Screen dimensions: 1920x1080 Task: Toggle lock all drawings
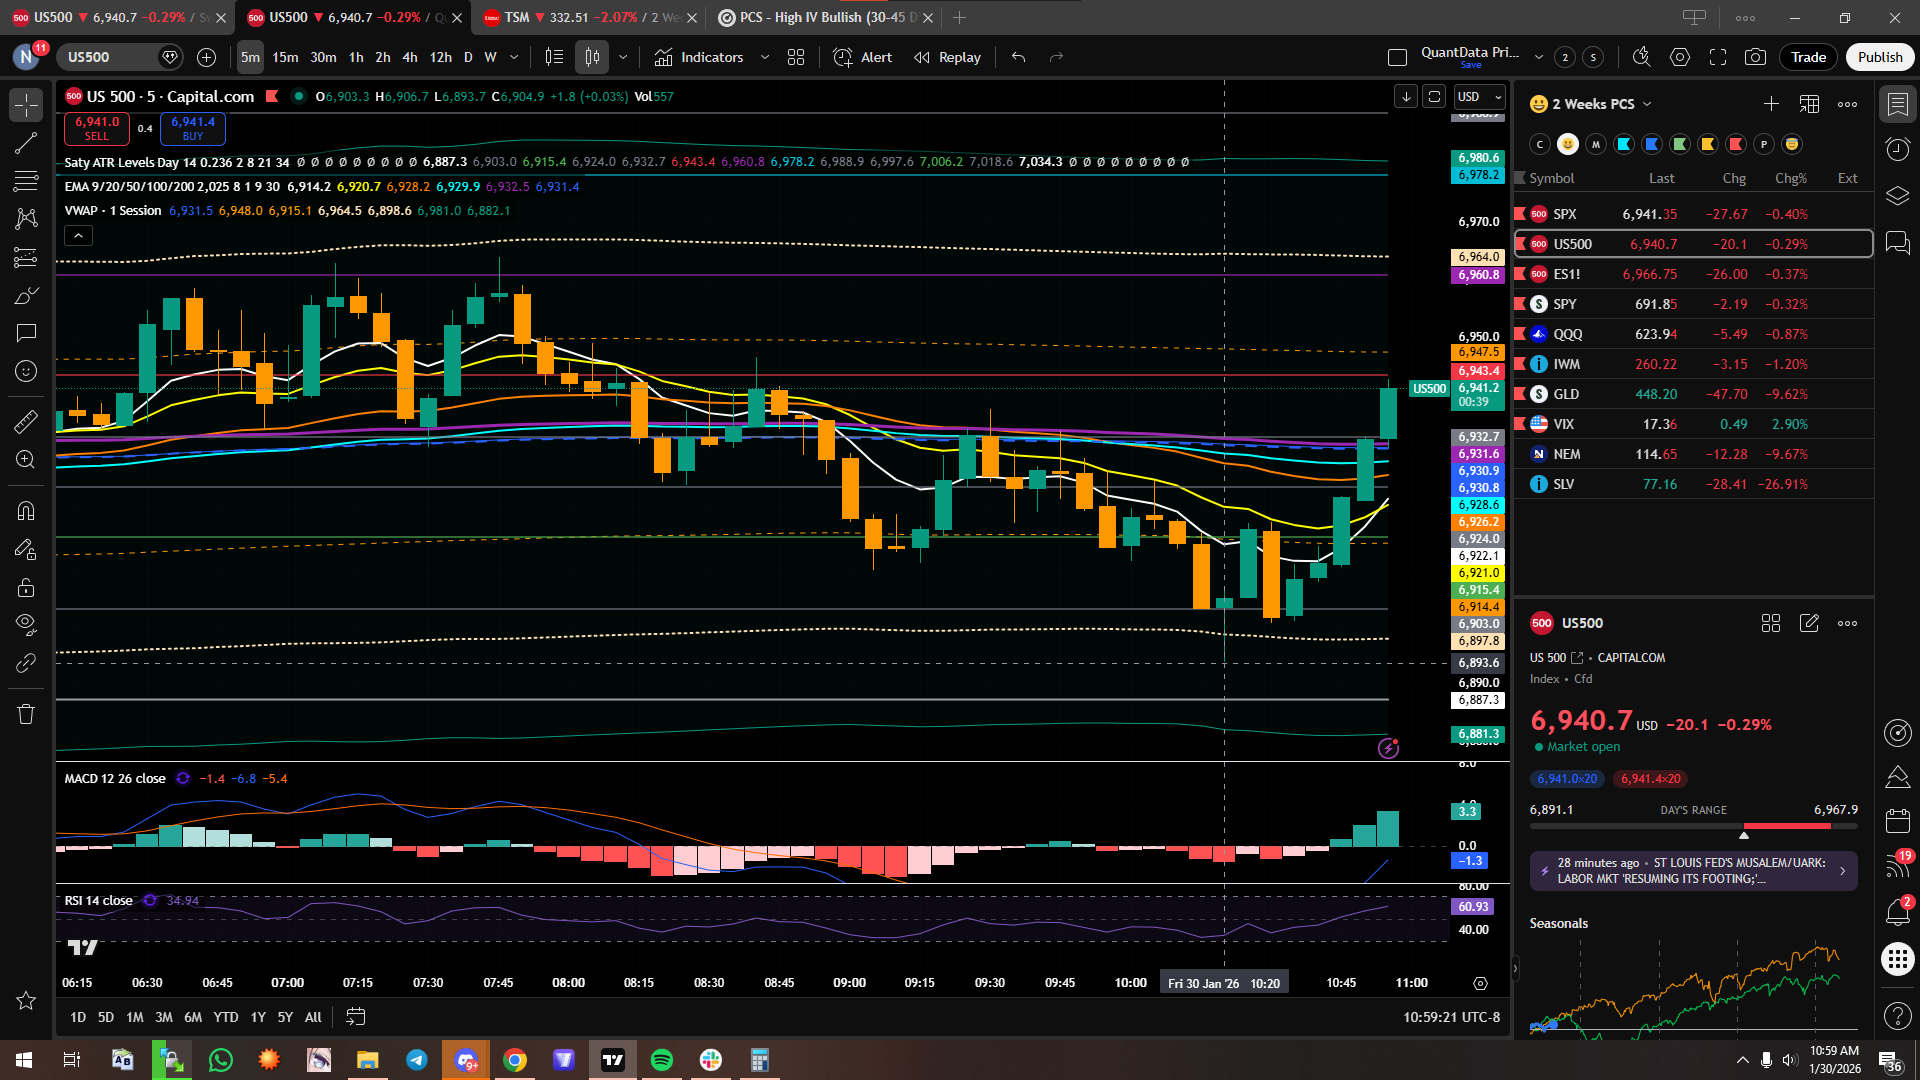click(26, 587)
